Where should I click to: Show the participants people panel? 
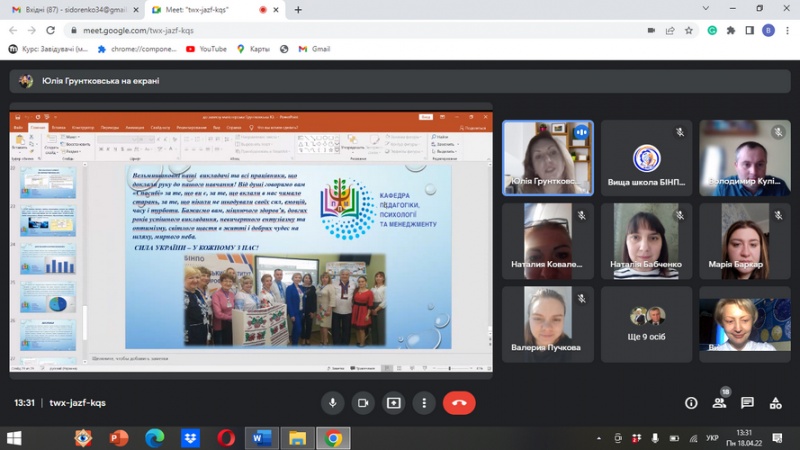[x=719, y=403]
